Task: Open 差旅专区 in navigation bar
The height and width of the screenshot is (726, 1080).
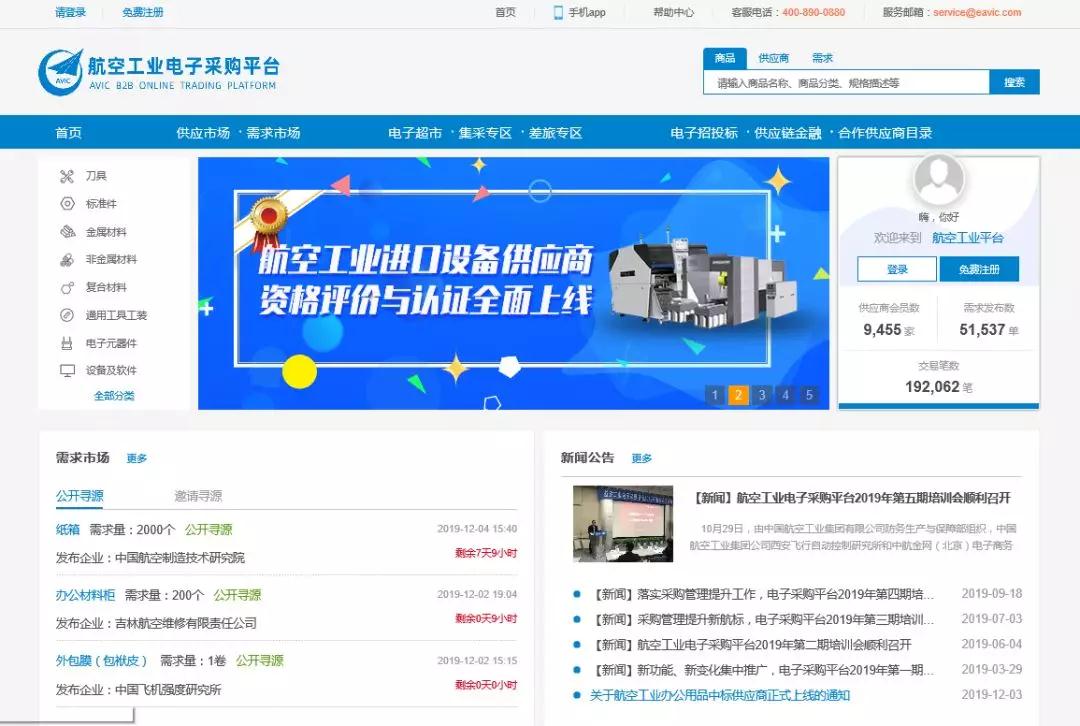Action: click(556, 133)
